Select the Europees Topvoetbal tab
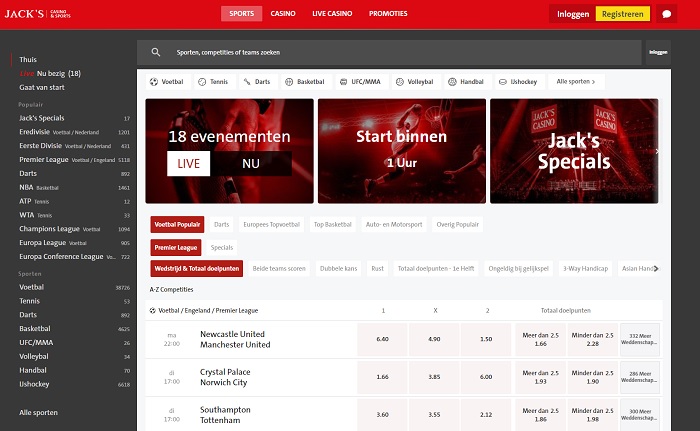Screen dimensions: 700x431 pyautogui.click(x=271, y=225)
